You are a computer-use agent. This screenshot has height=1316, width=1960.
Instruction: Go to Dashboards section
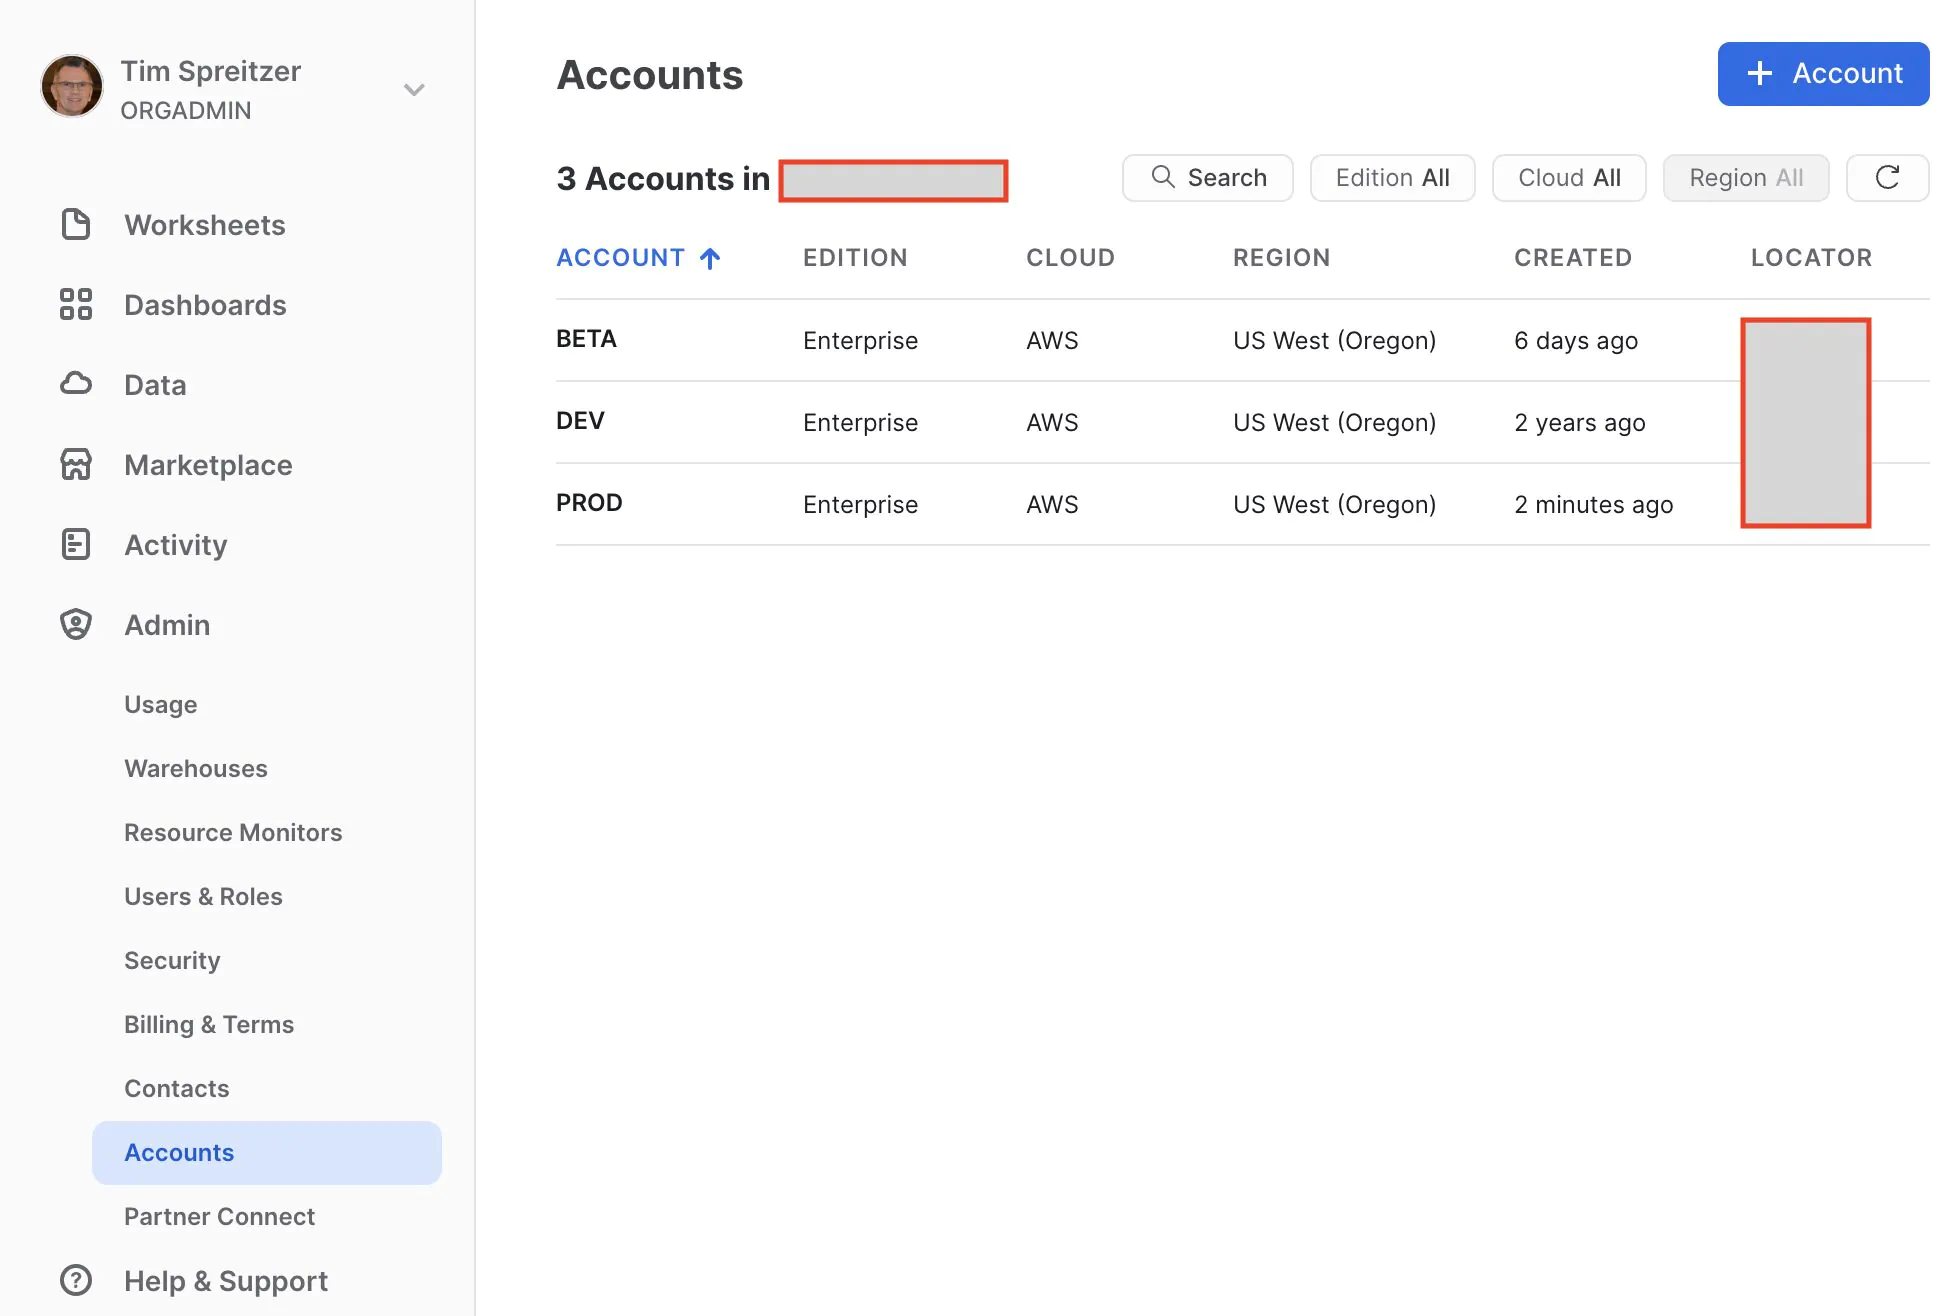pyautogui.click(x=205, y=305)
